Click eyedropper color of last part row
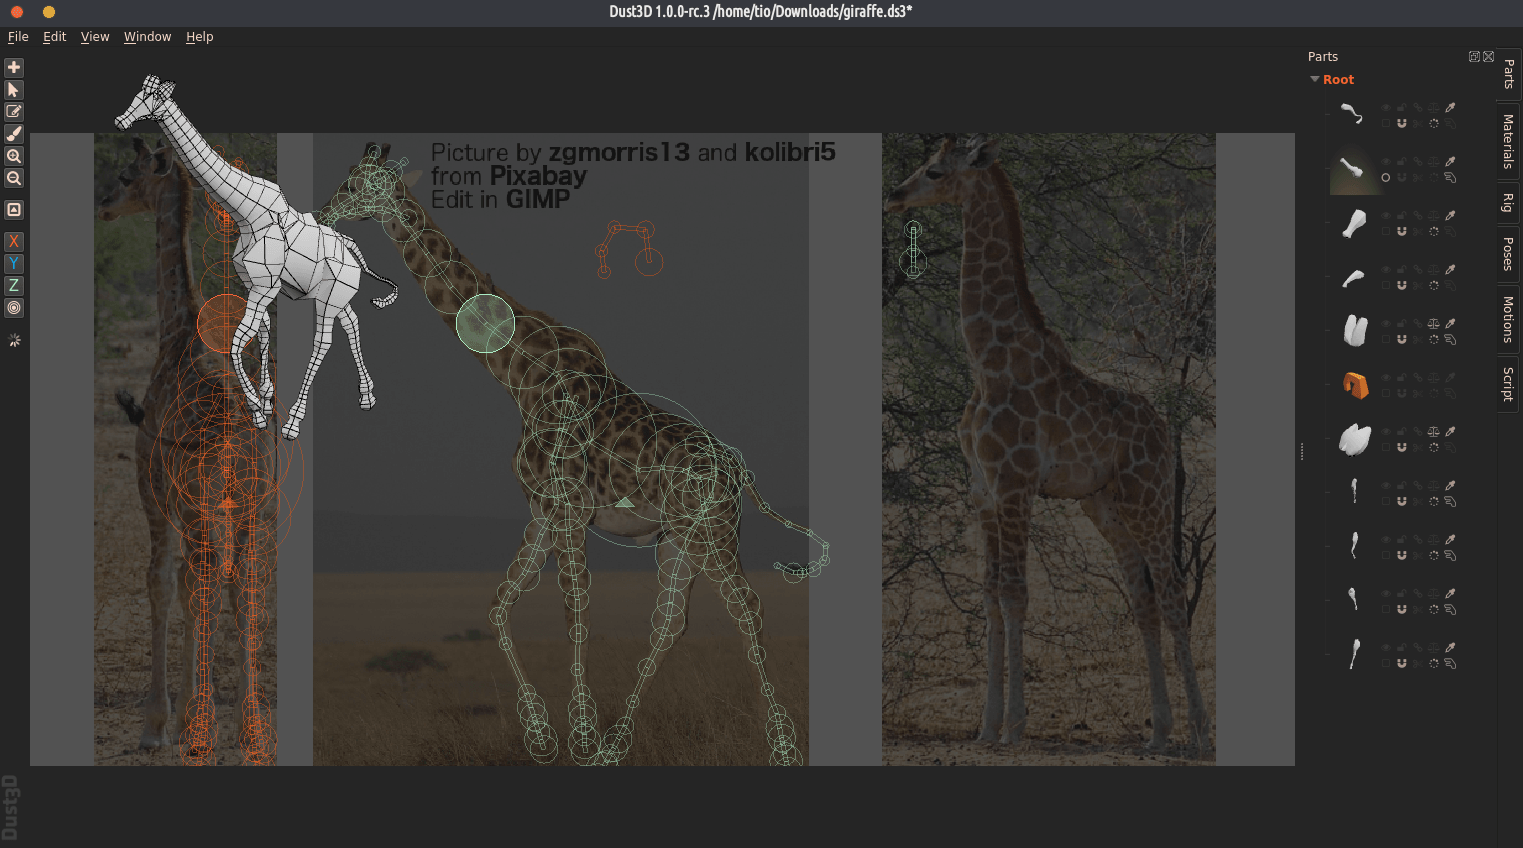Viewport: 1523px width, 848px height. (1450, 647)
